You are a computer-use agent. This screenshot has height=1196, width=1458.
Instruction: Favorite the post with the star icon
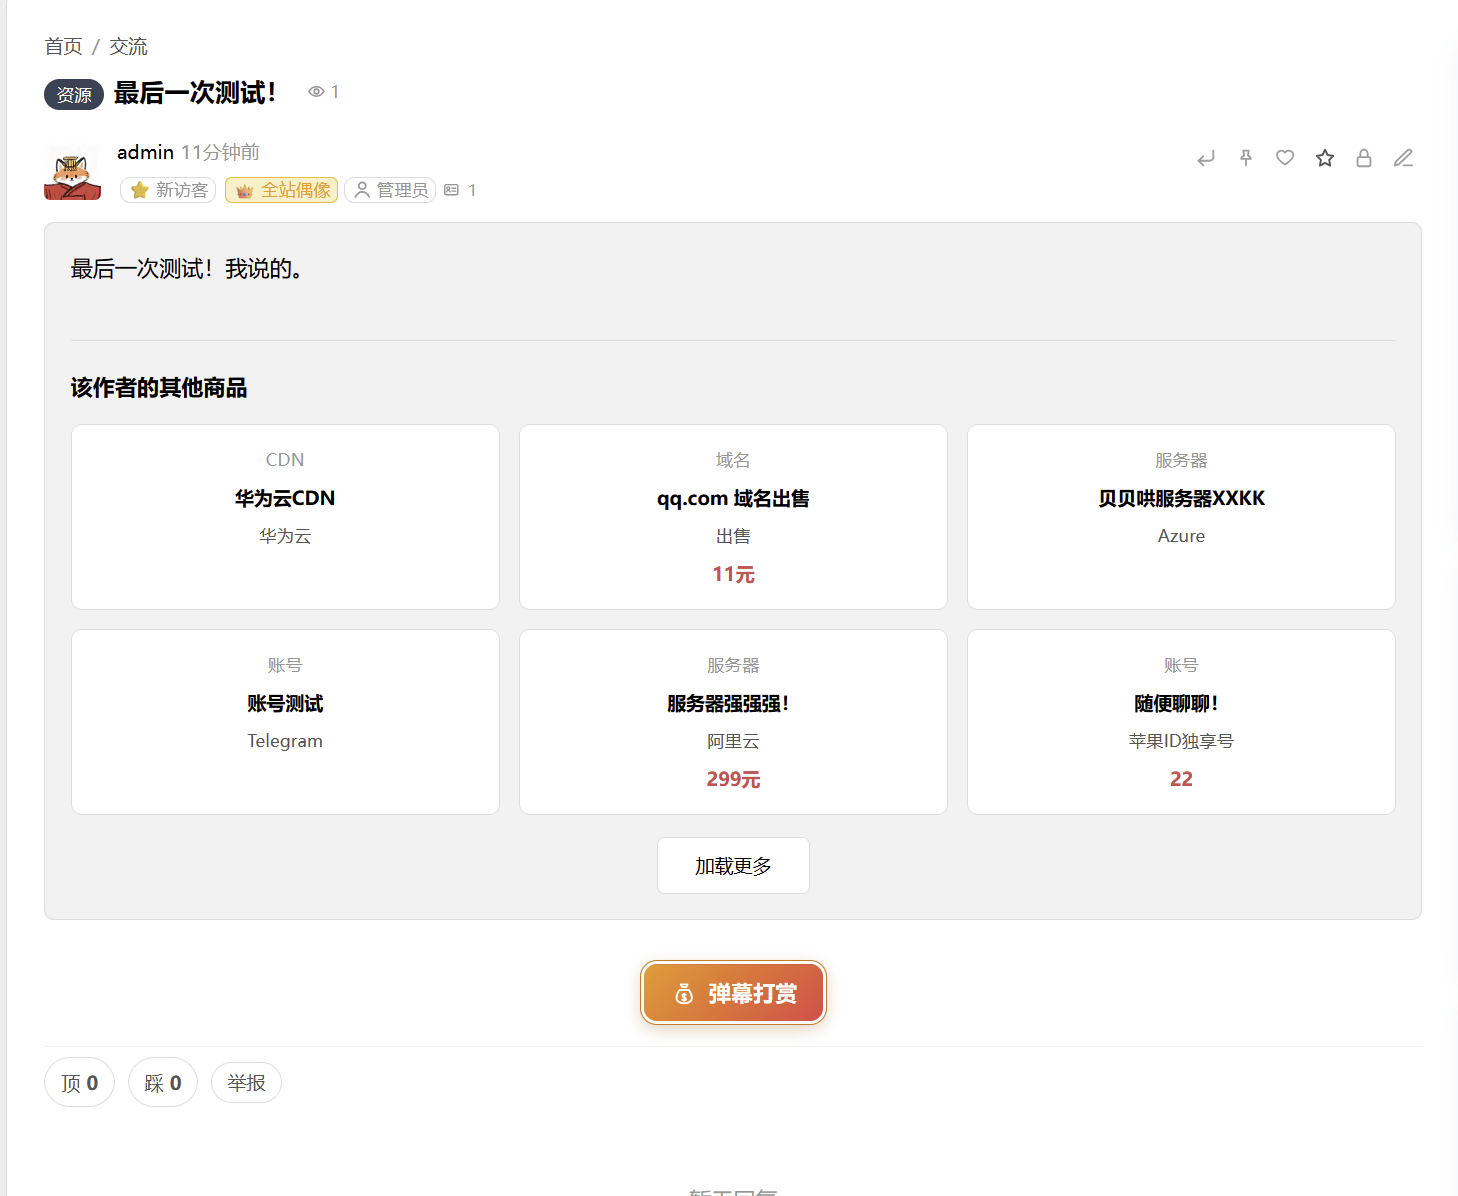1325,158
